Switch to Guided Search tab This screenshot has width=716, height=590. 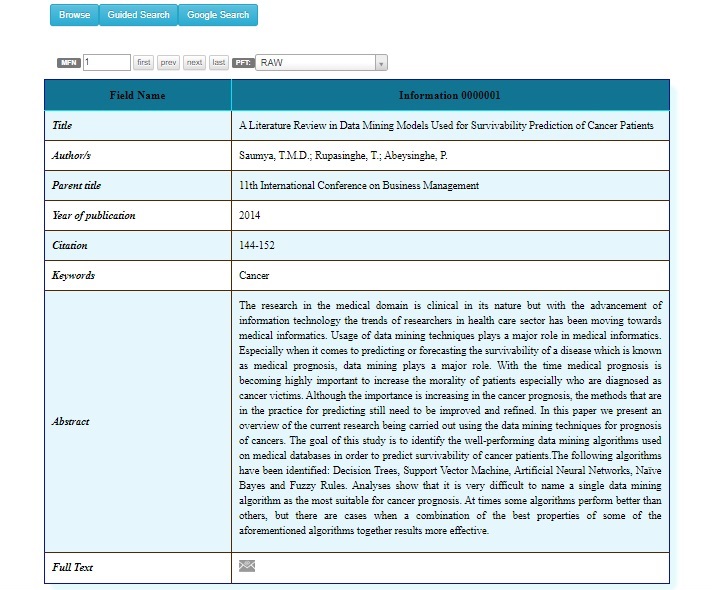point(138,15)
